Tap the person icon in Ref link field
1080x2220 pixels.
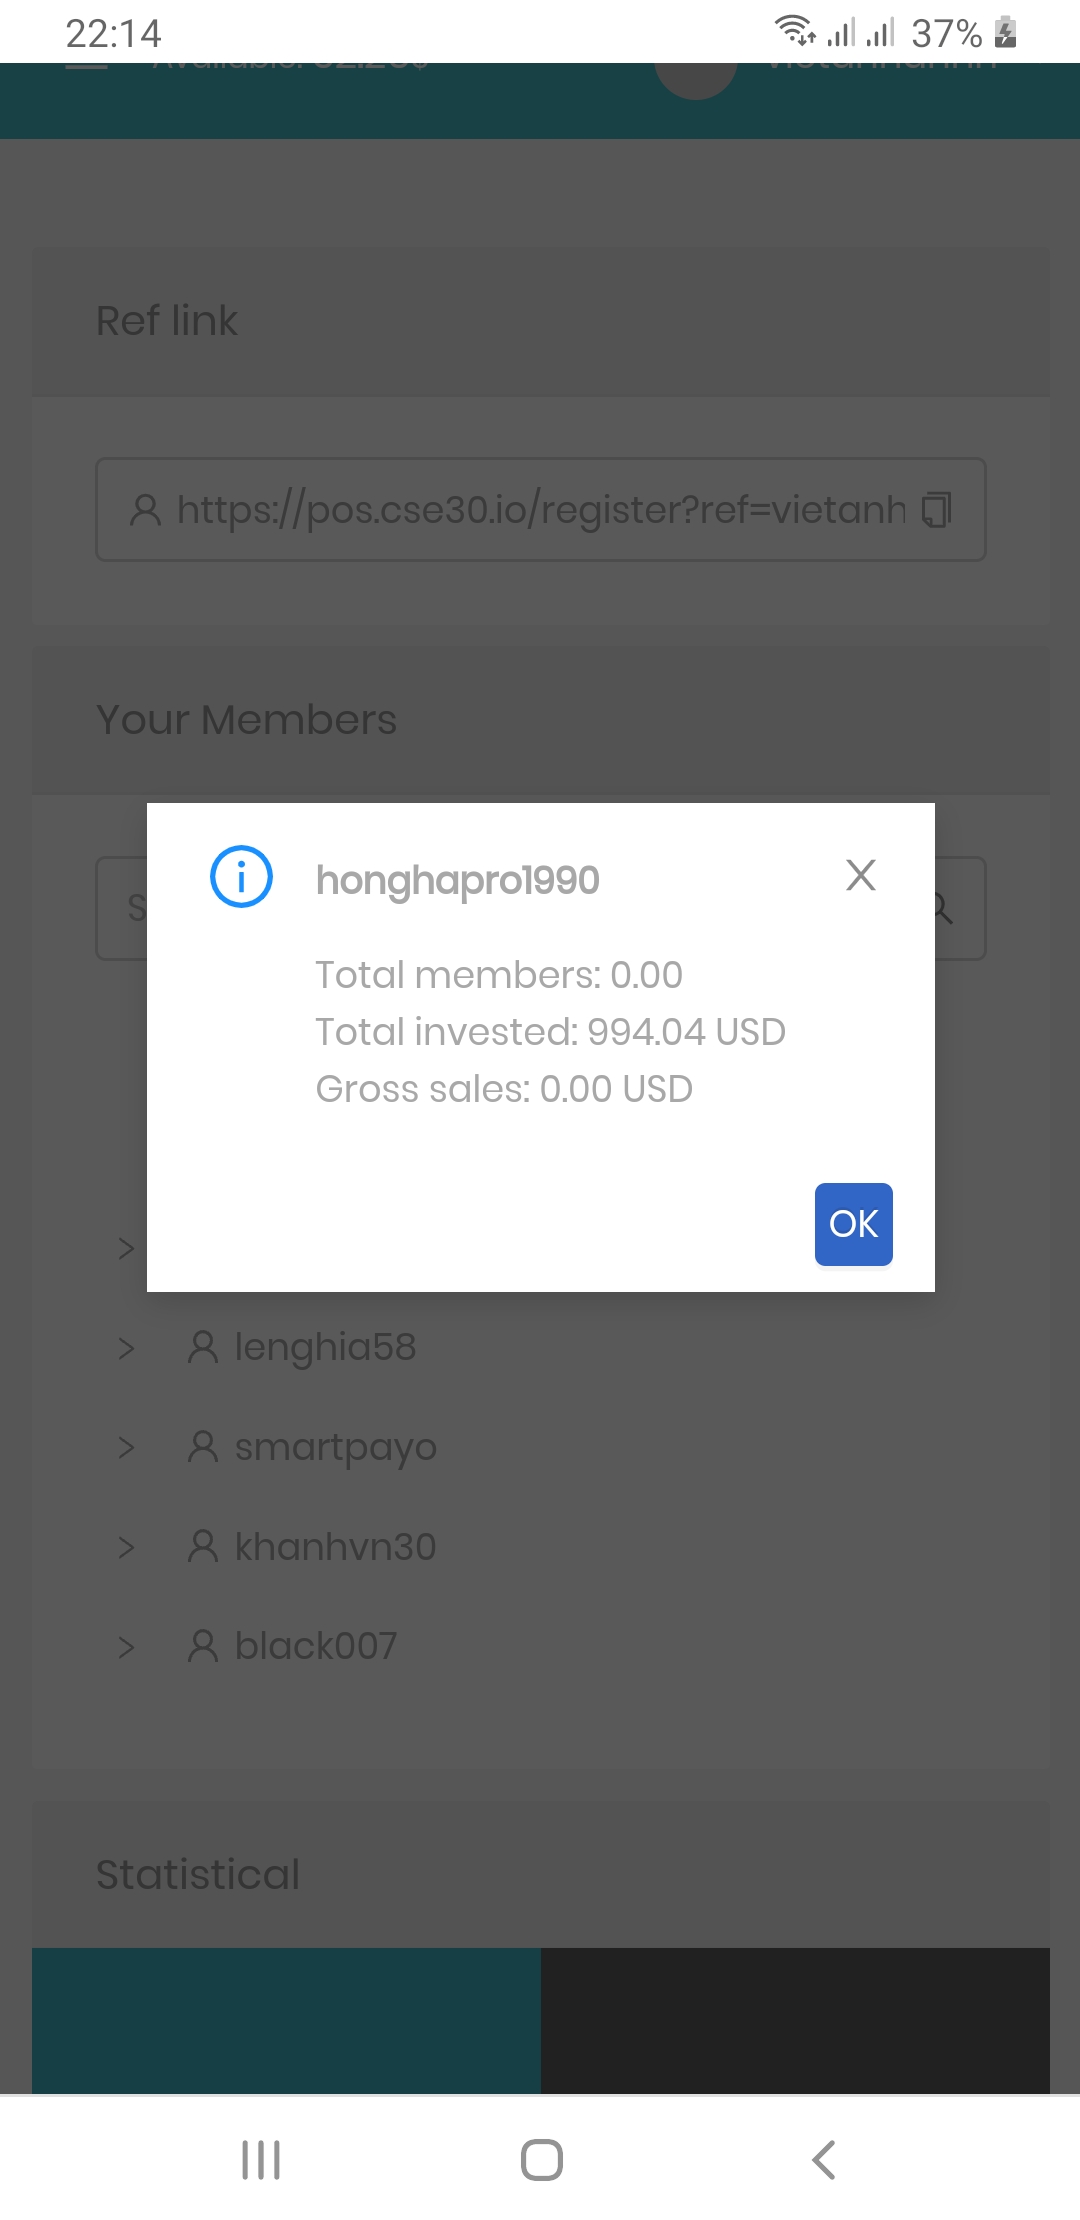tap(146, 510)
